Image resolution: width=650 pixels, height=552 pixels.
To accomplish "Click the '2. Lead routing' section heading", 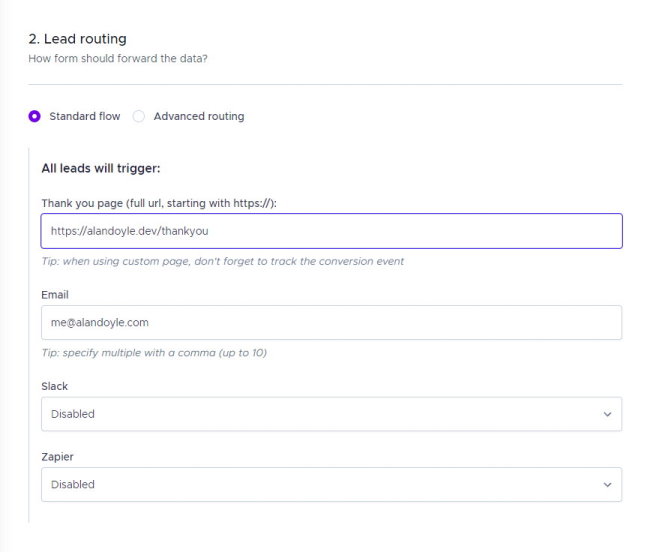I will tap(78, 39).
